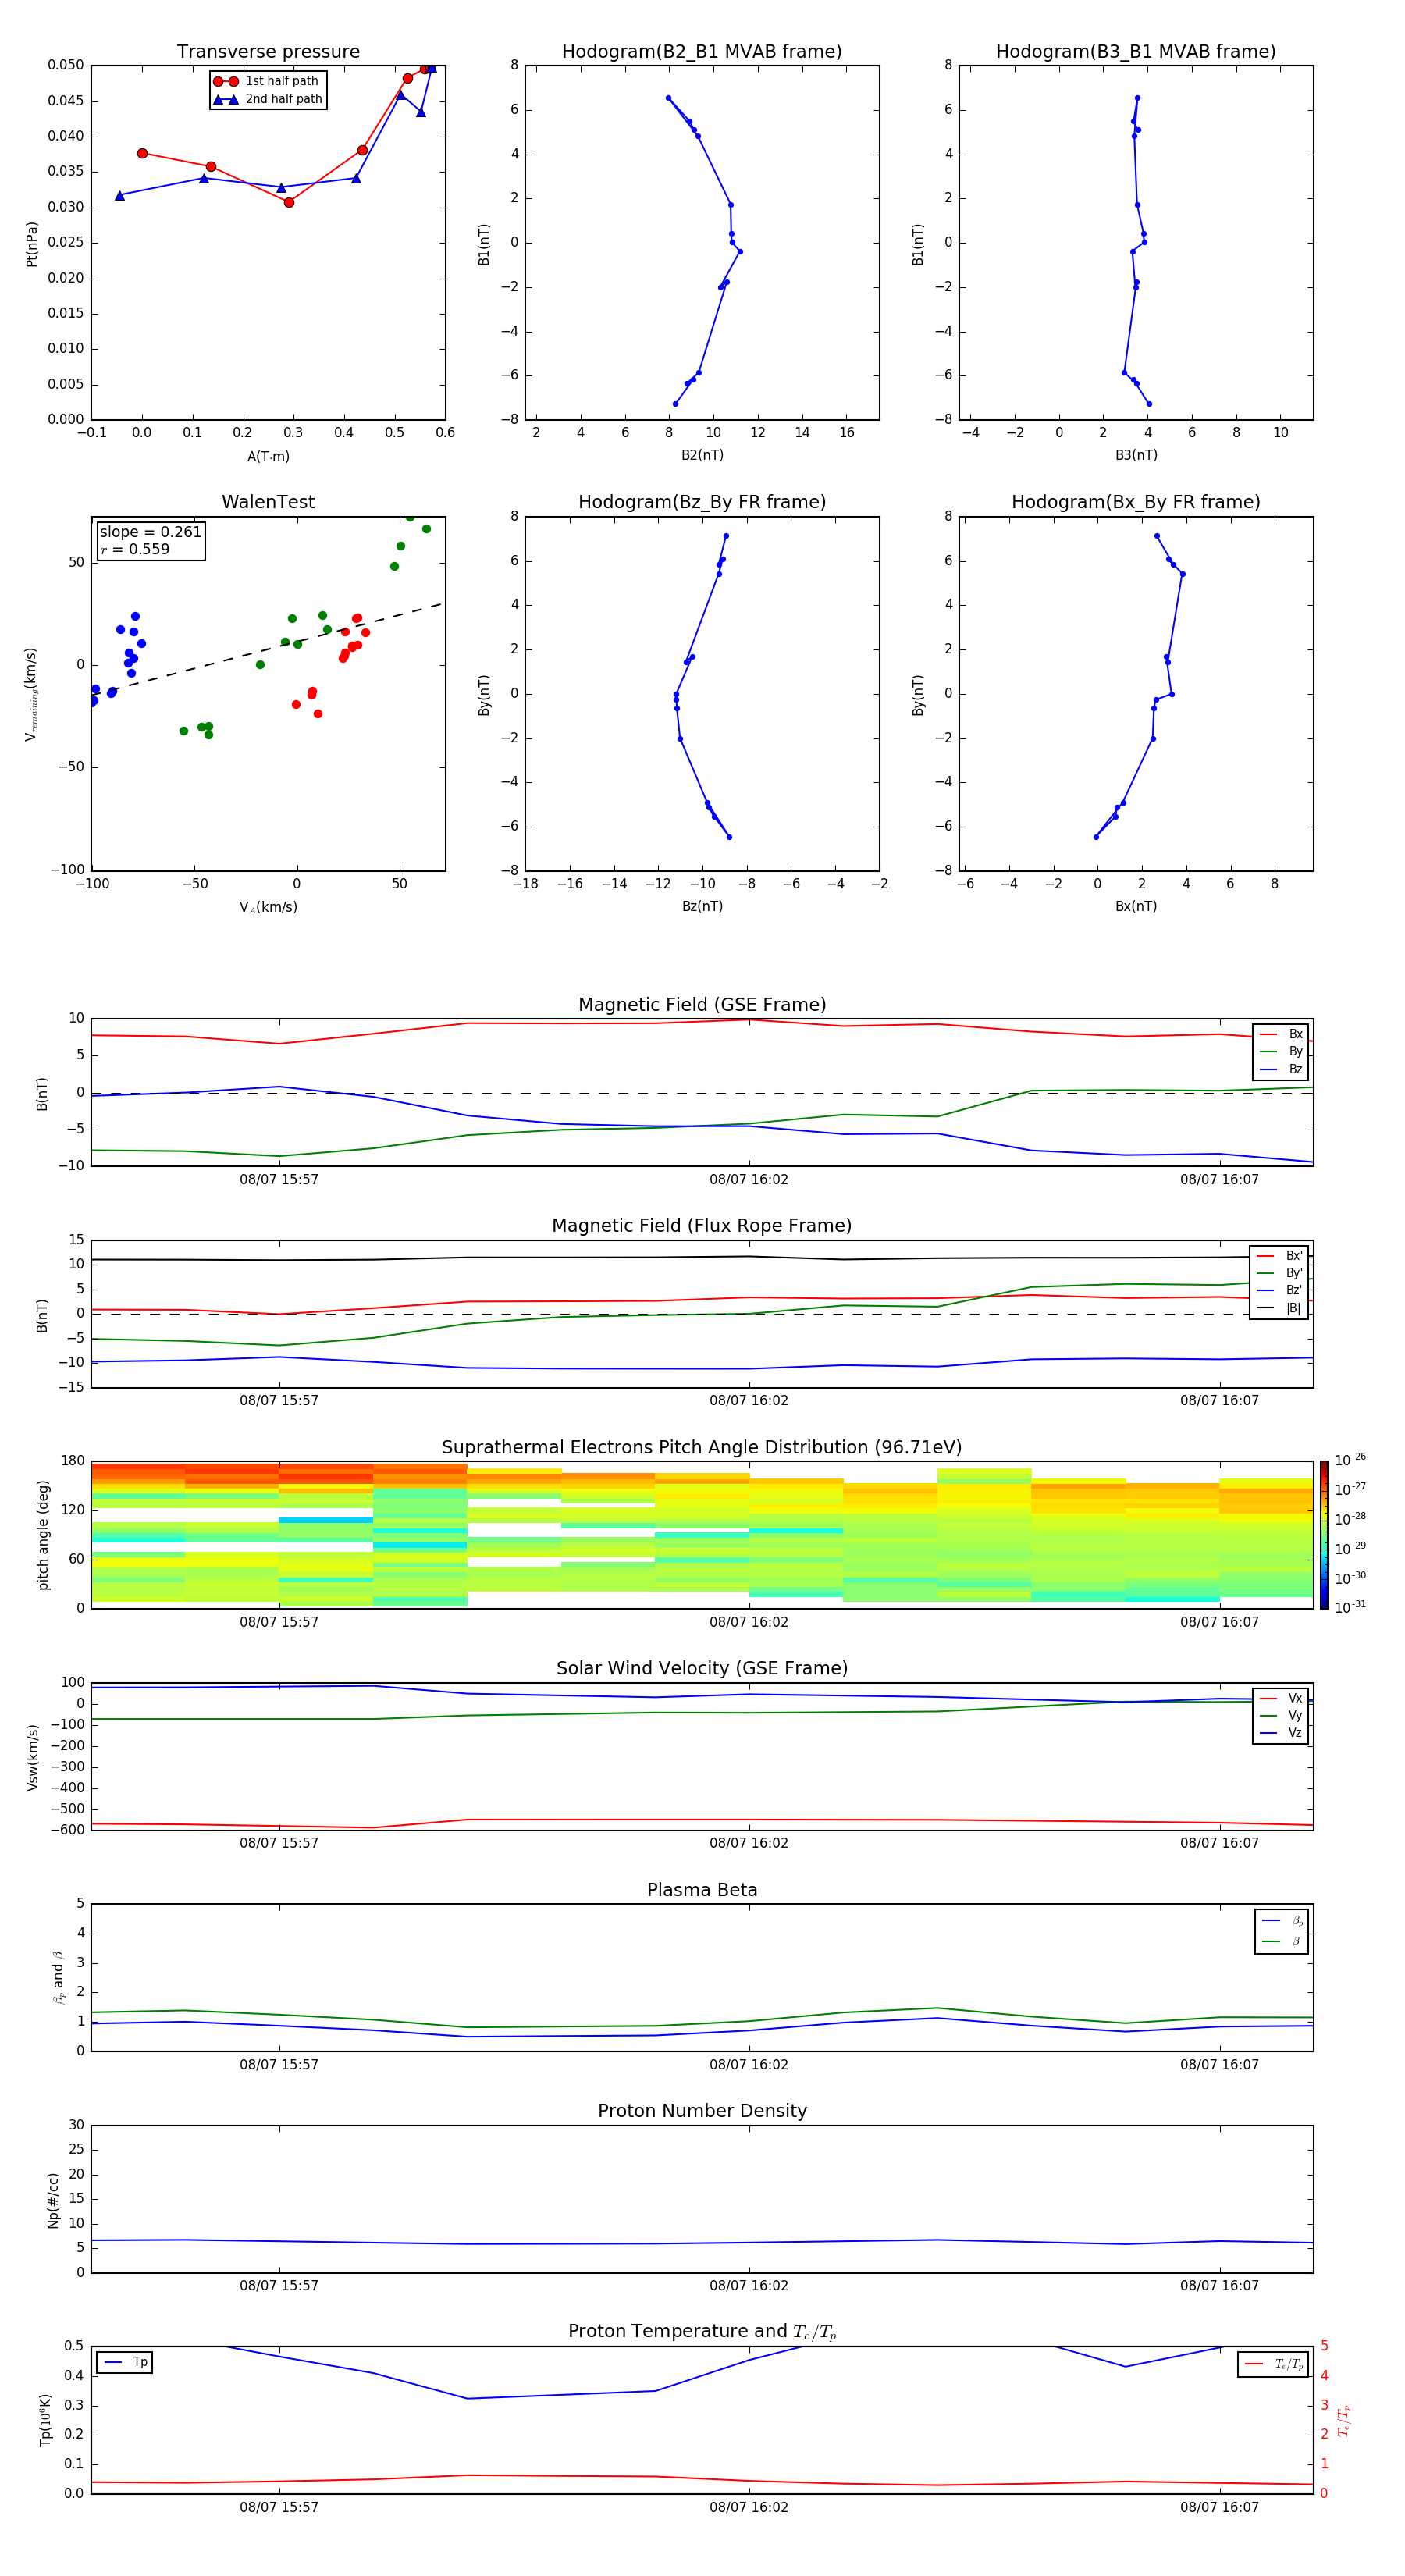Image resolution: width=1405 pixels, height=2576 pixels.
Task: Click '|B|' legend entry in Flux Rope plot
Action: pyautogui.click(x=1279, y=1308)
